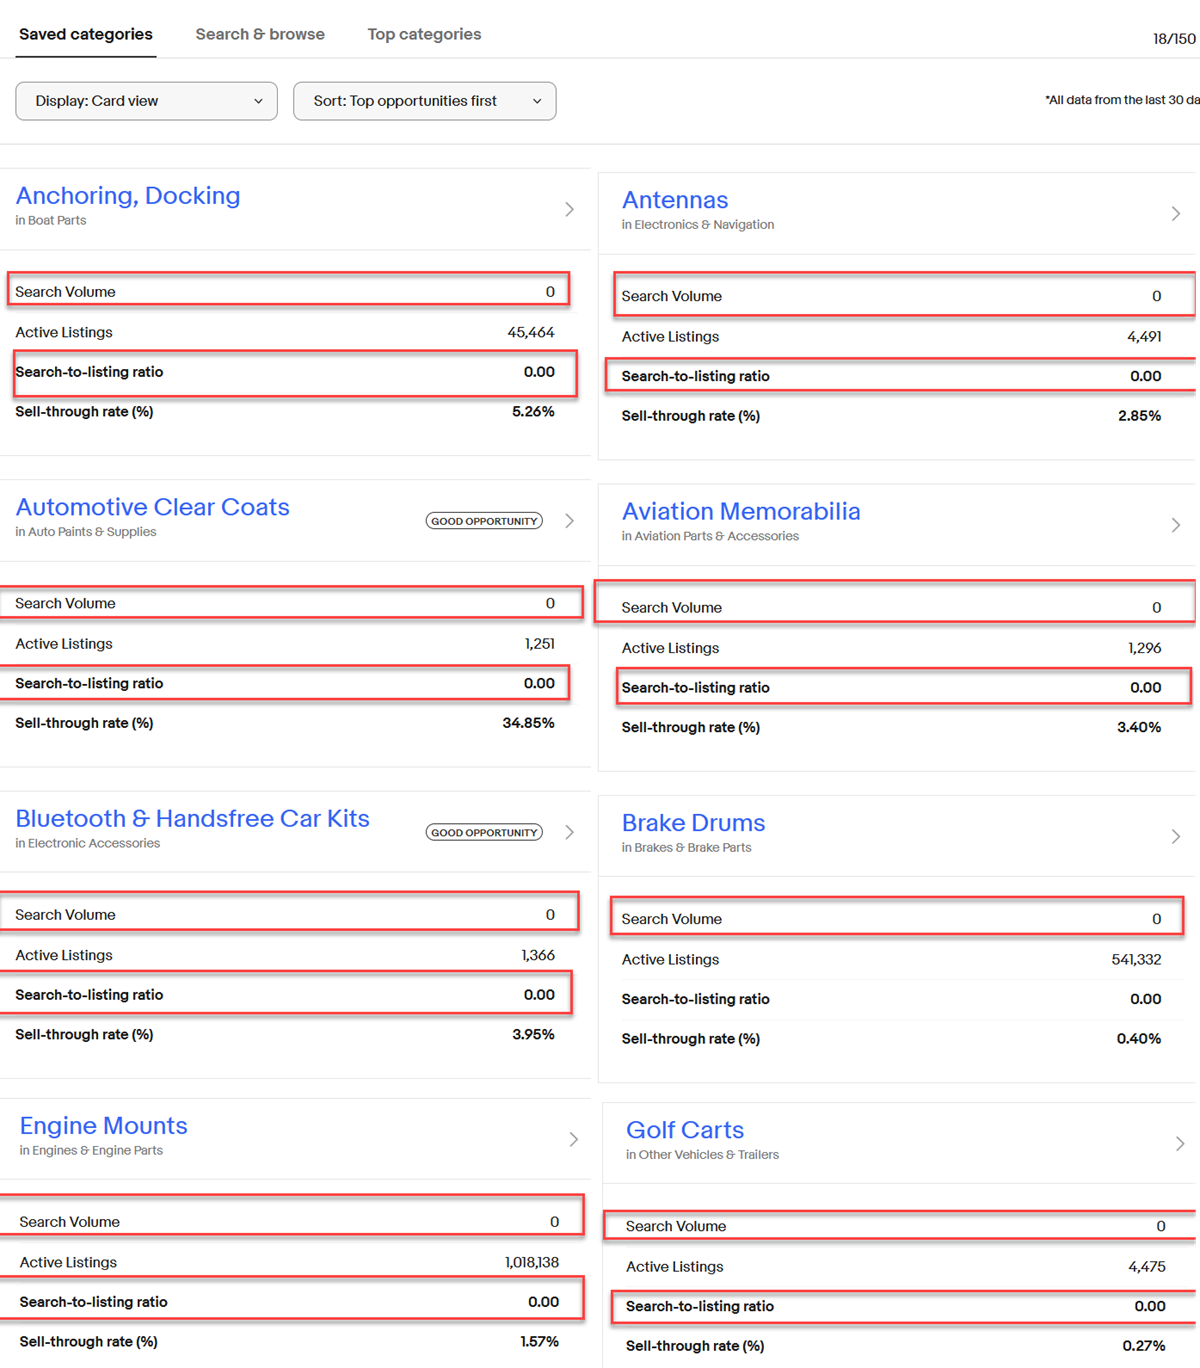The width and height of the screenshot is (1200, 1368).
Task: Open Golf Carts details via the right arrow
Action: pyautogui.click(x=1179, y=1143)
